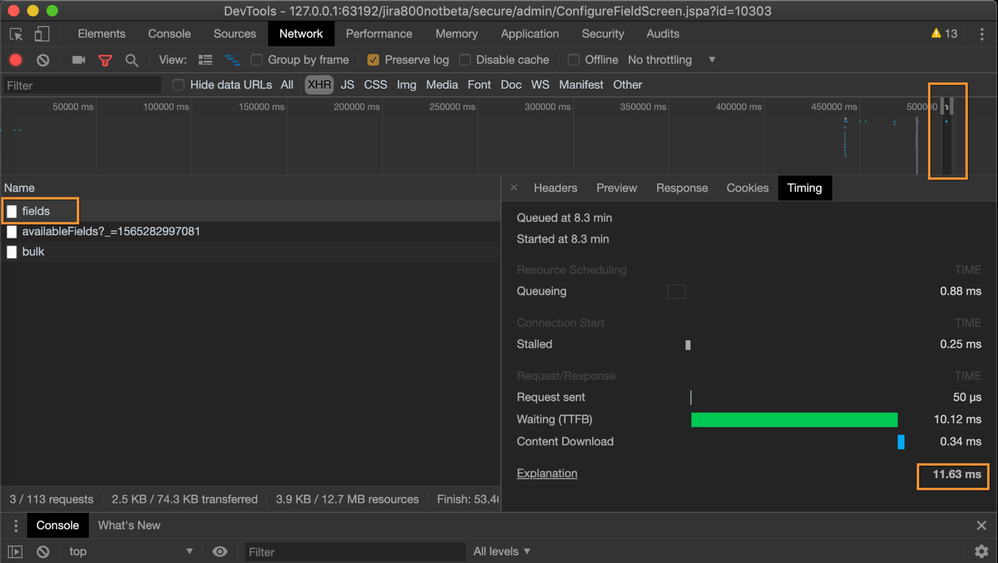Enable Group by frame checkbox
Image resolution: width=998 pixels, height=563 pixels.
[257, 60]
